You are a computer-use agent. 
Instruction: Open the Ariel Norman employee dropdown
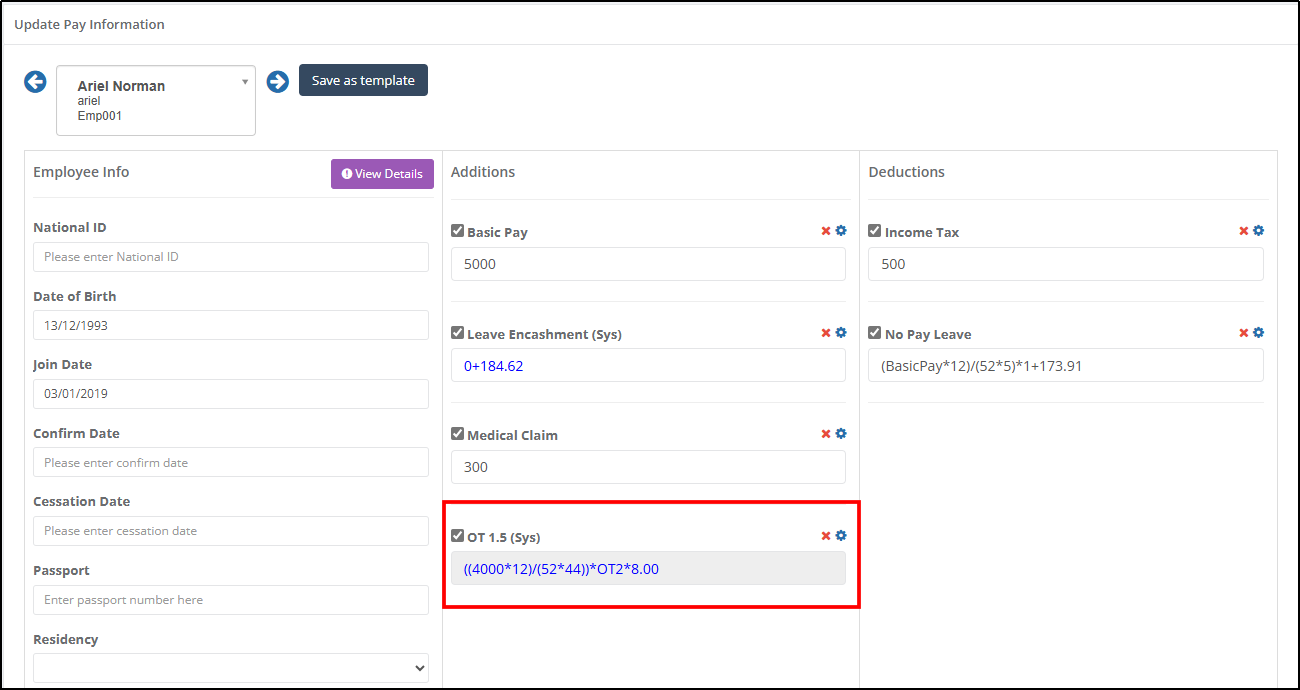(156, 100)
